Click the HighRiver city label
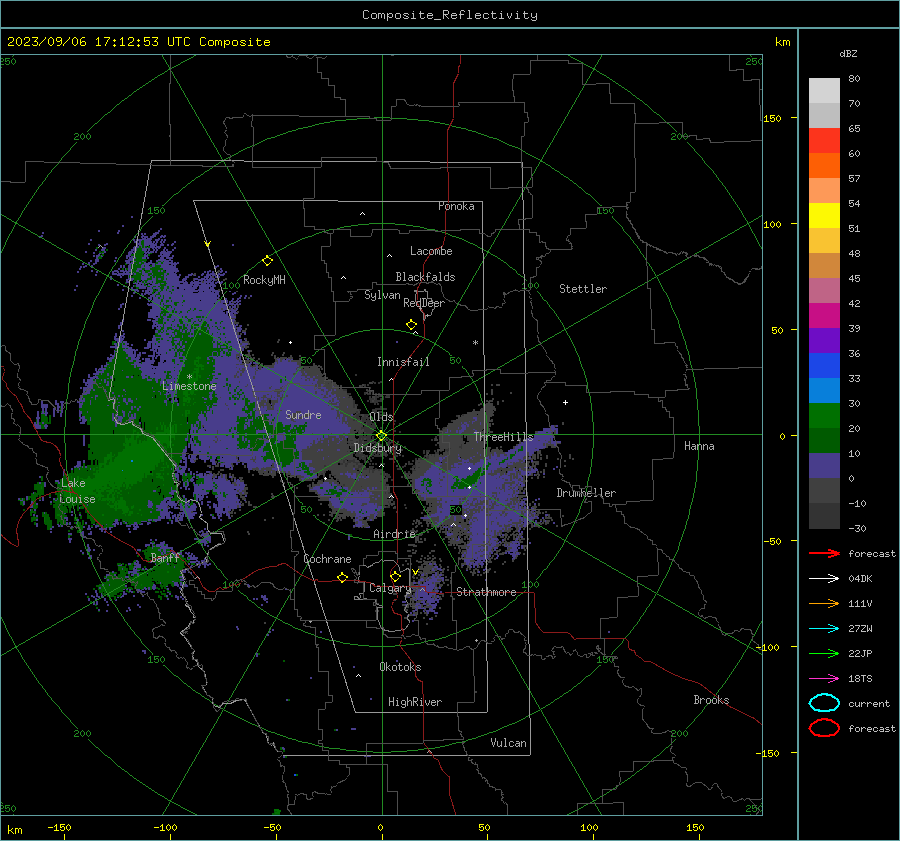Screen dimensions: 900x841 point(415,702)
